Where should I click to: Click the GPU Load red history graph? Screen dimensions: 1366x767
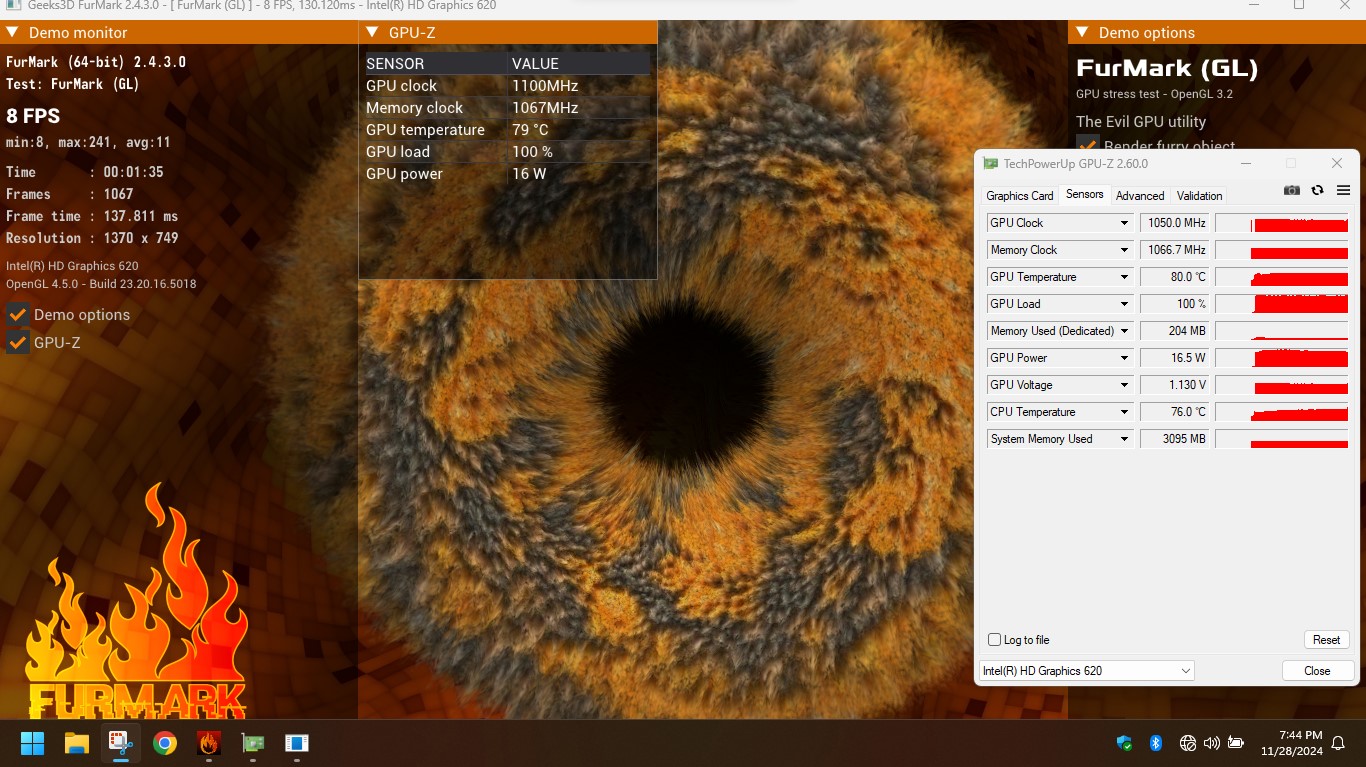(x=1282, y=304)
